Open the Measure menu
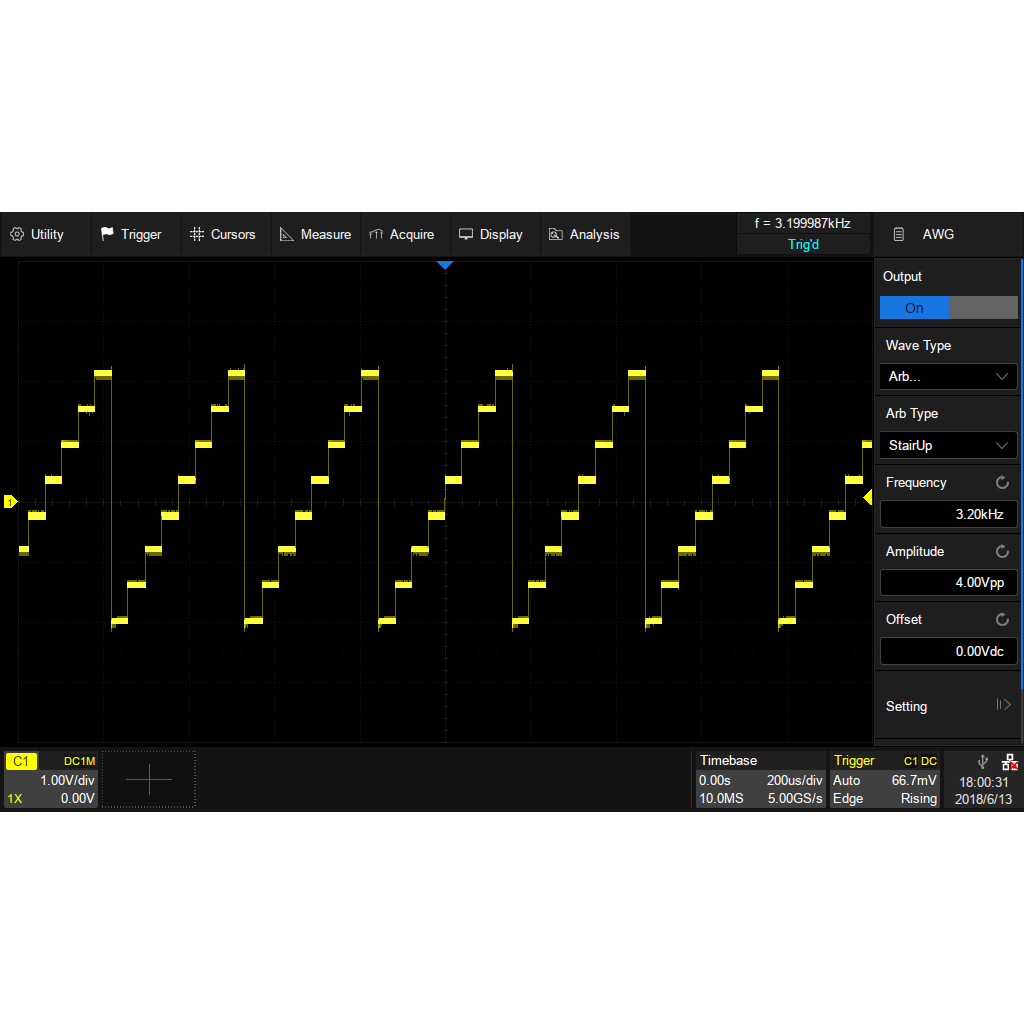This screenshot has width=1024, height=1024. 315,235
